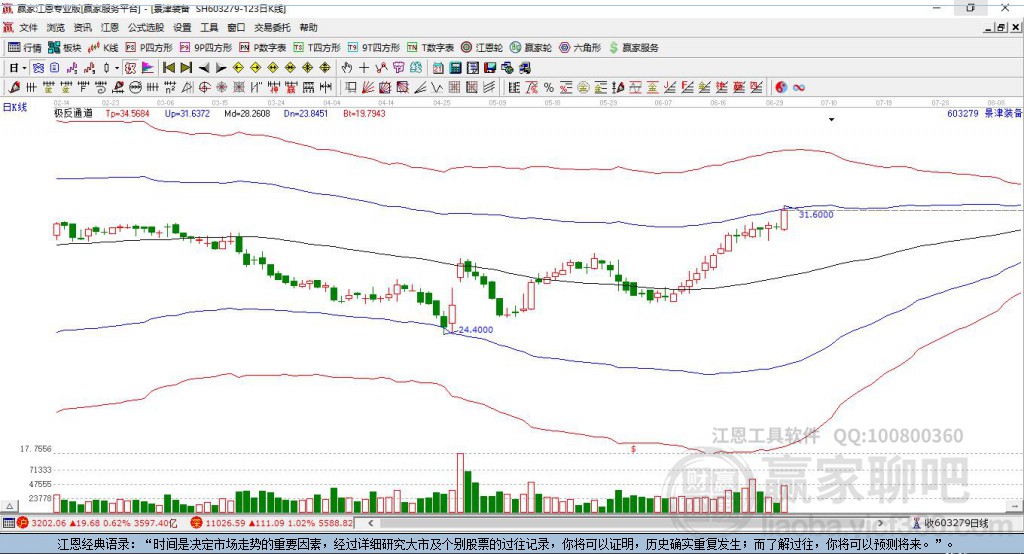Jump to first bar with skip-to-start icon
Image resolution: width=1024 pixels, height=554 pixels.
(168, 68)
